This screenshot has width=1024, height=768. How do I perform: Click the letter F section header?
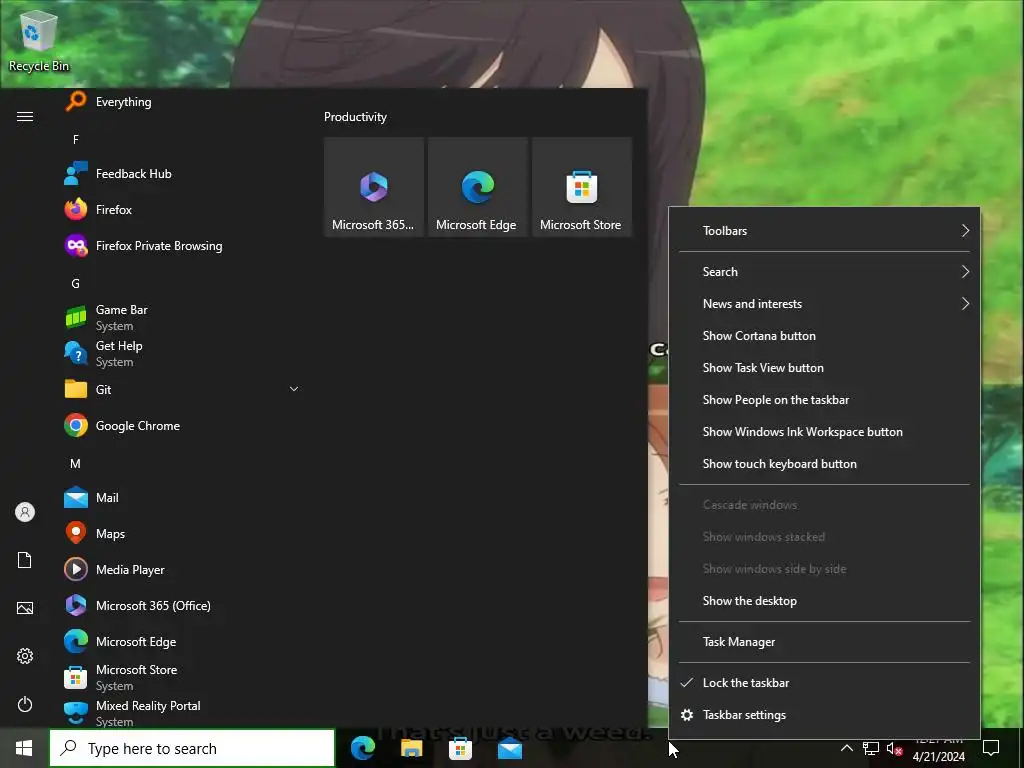[76, 139]
